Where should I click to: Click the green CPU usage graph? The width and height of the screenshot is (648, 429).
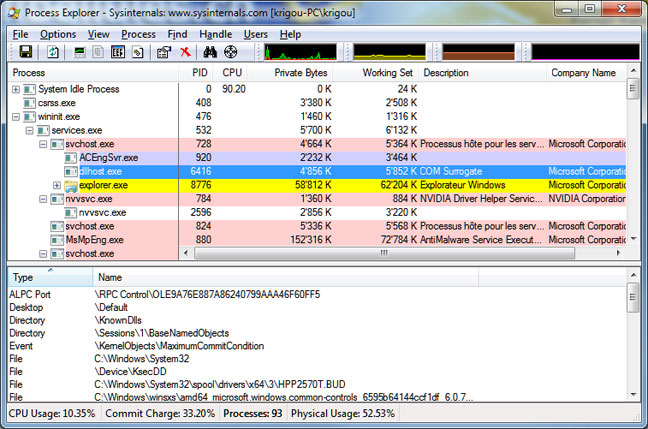tap(300, 52)
